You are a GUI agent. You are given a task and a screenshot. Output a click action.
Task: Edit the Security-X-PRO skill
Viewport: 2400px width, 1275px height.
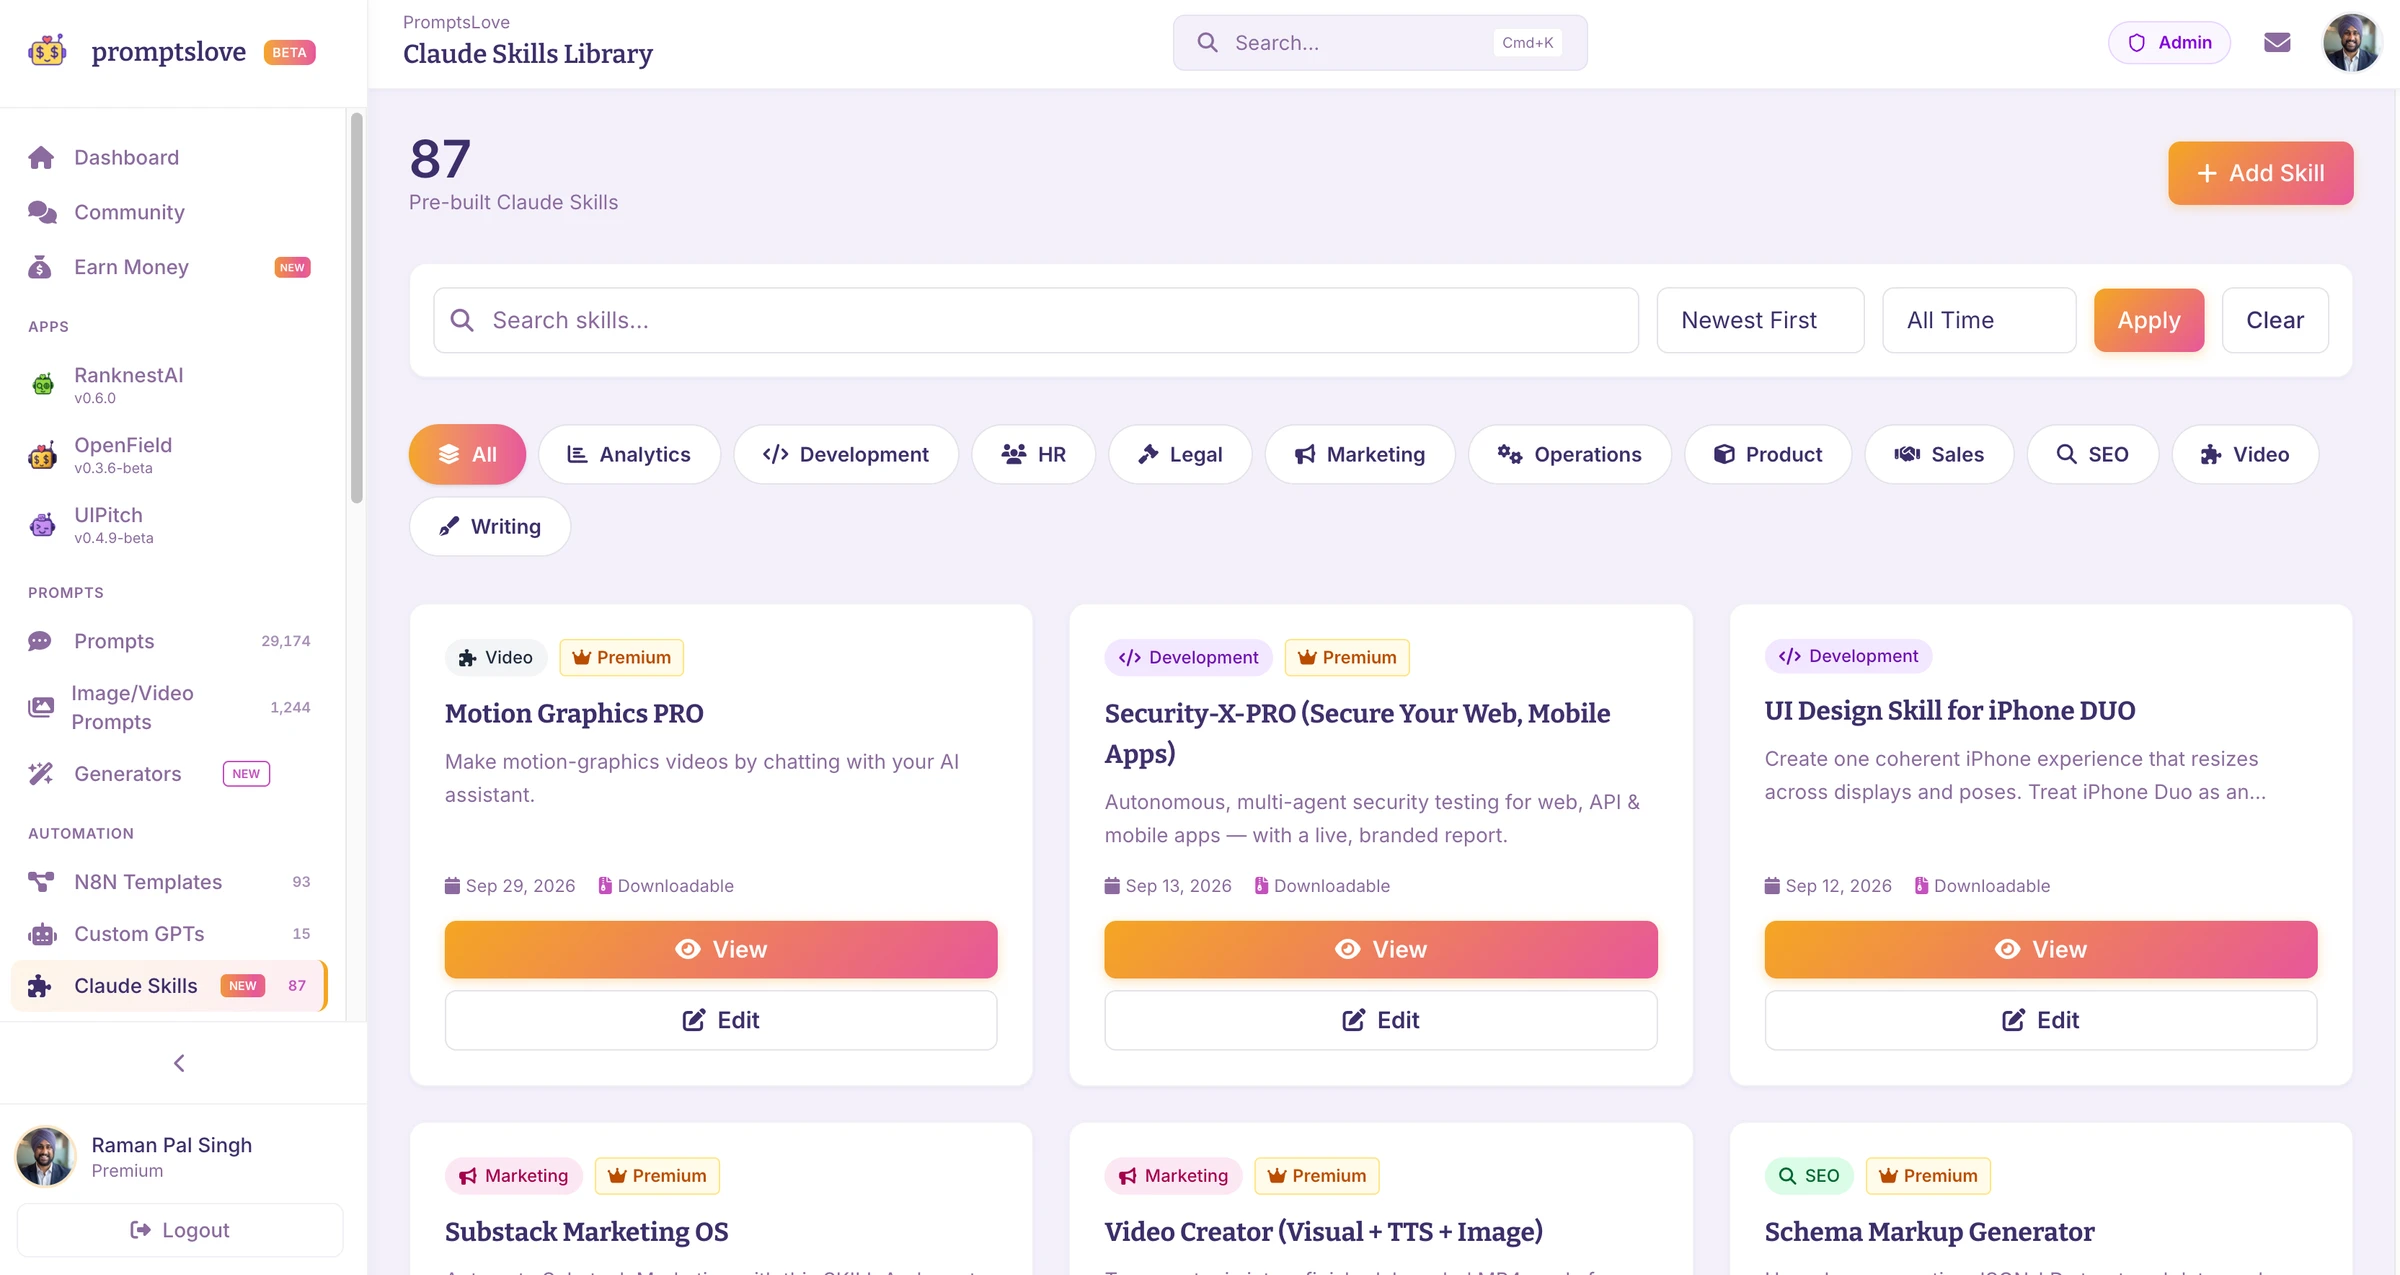coord(1381,1020)
